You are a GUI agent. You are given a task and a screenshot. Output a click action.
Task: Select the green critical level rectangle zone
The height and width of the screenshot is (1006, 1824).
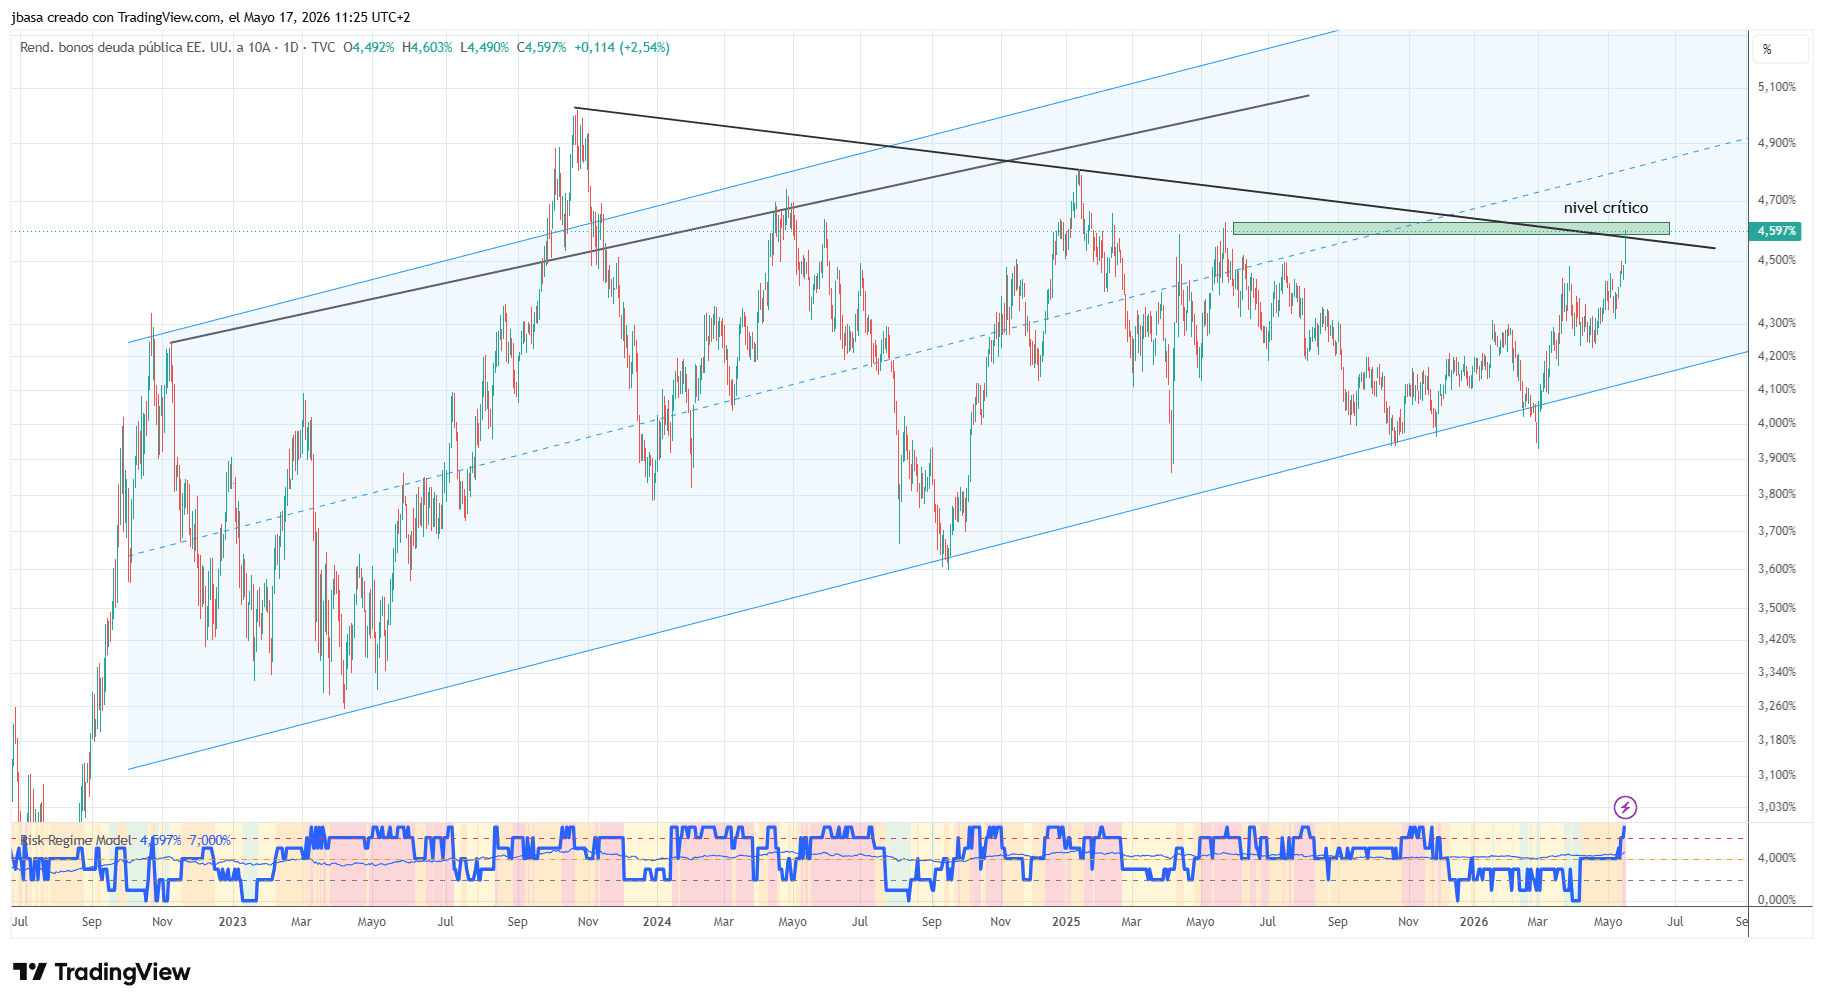pos(1451,229)
